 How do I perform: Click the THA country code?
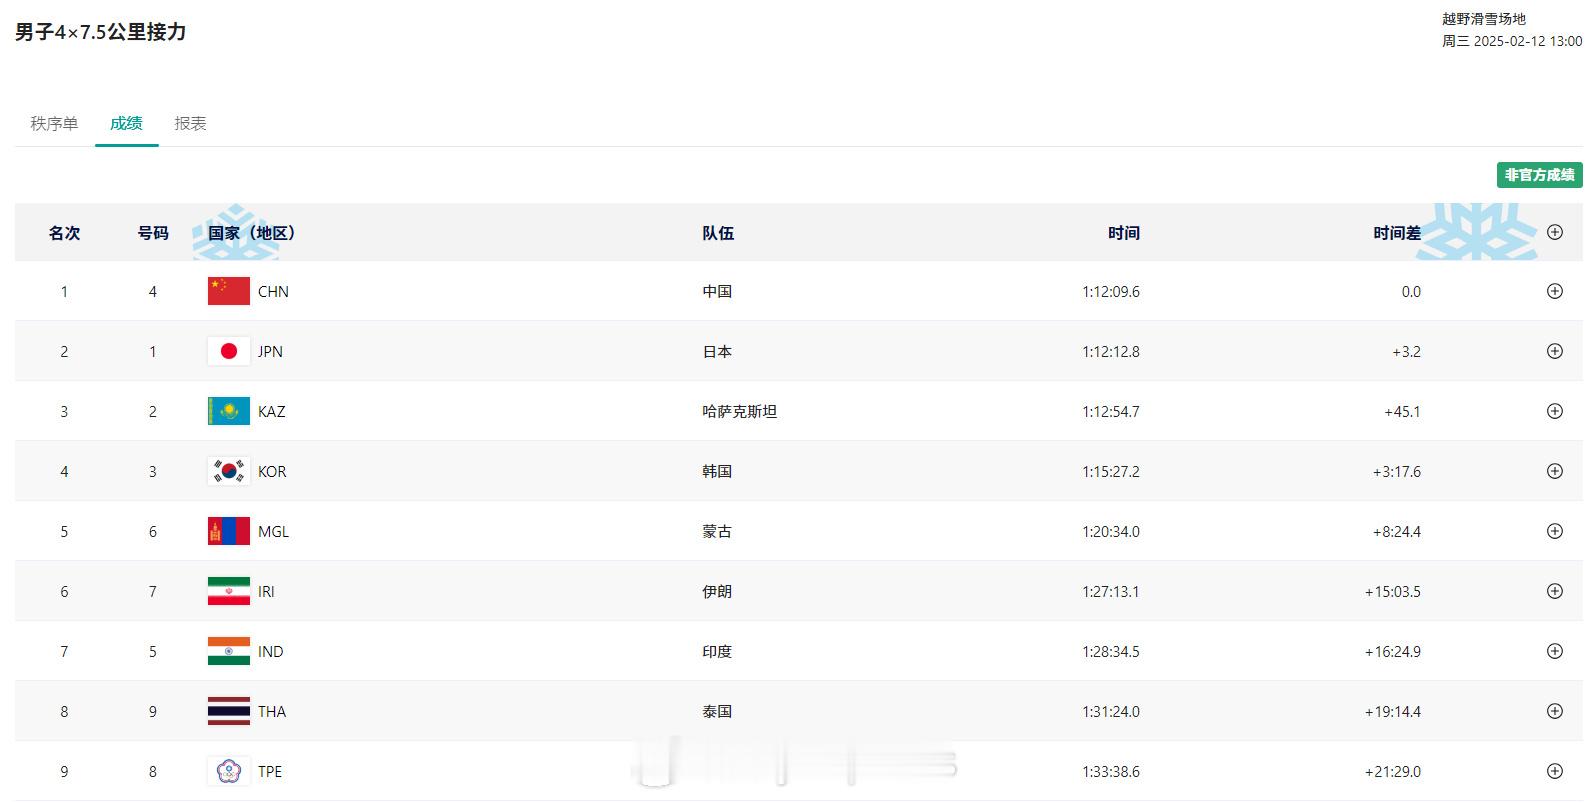pyautogui.click(x=272, y=712)
